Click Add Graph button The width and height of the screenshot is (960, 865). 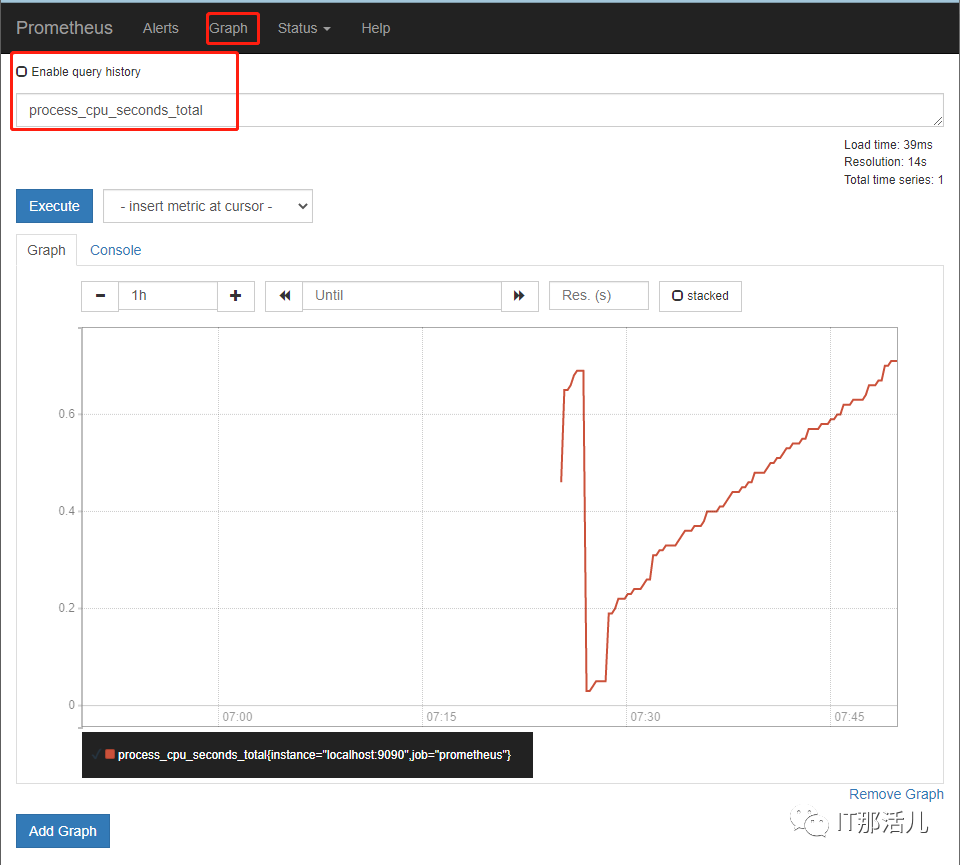(x=63, y=831)
